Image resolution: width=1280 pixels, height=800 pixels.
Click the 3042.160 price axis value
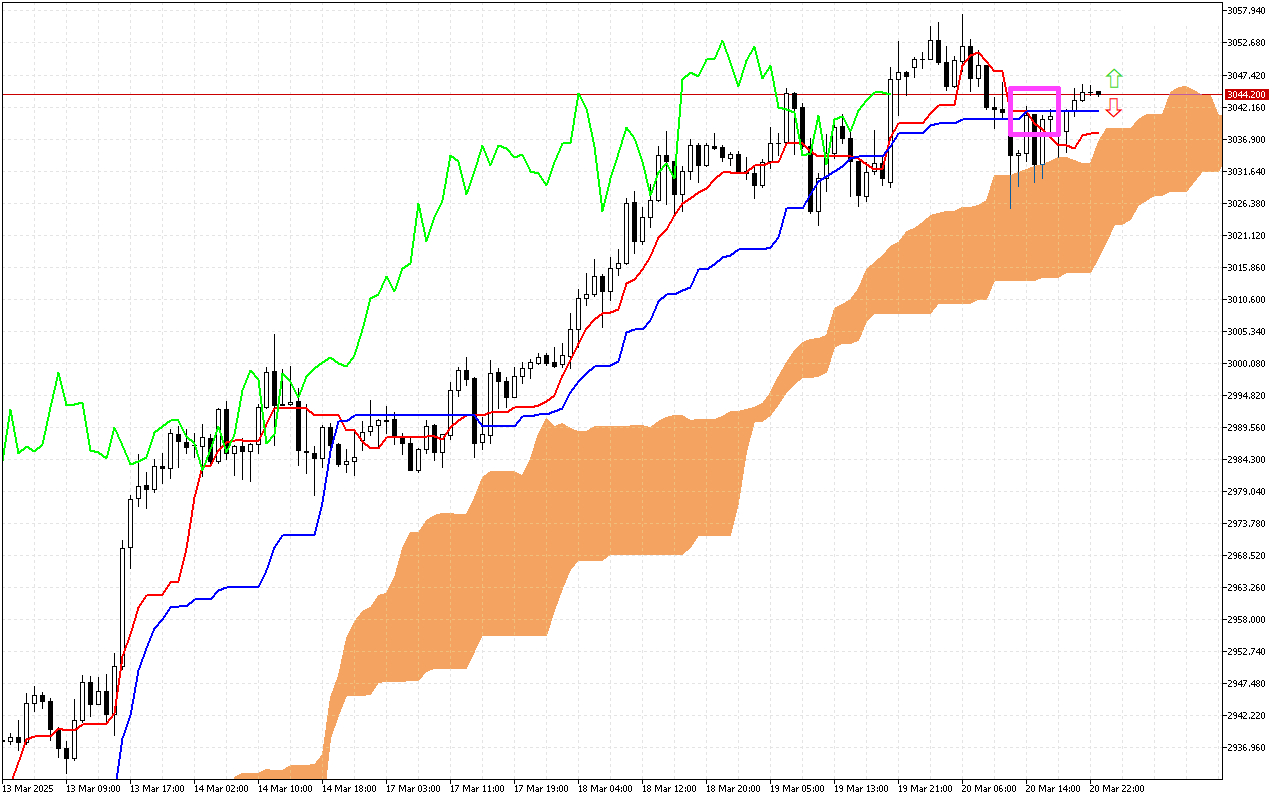click(x=1247, y=107)
